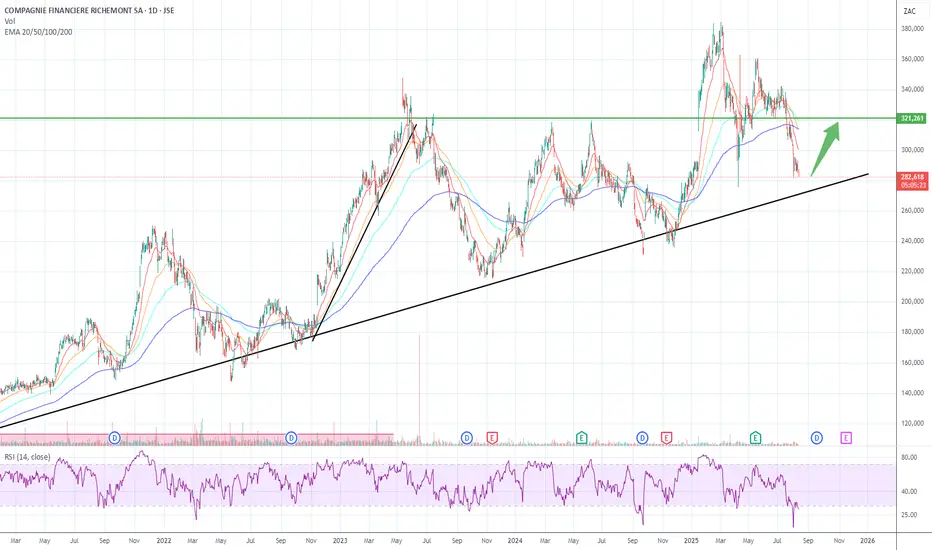Open the green earnings marker near May 2025
This screenshot has height=550, width=932.
pos(755,438)
